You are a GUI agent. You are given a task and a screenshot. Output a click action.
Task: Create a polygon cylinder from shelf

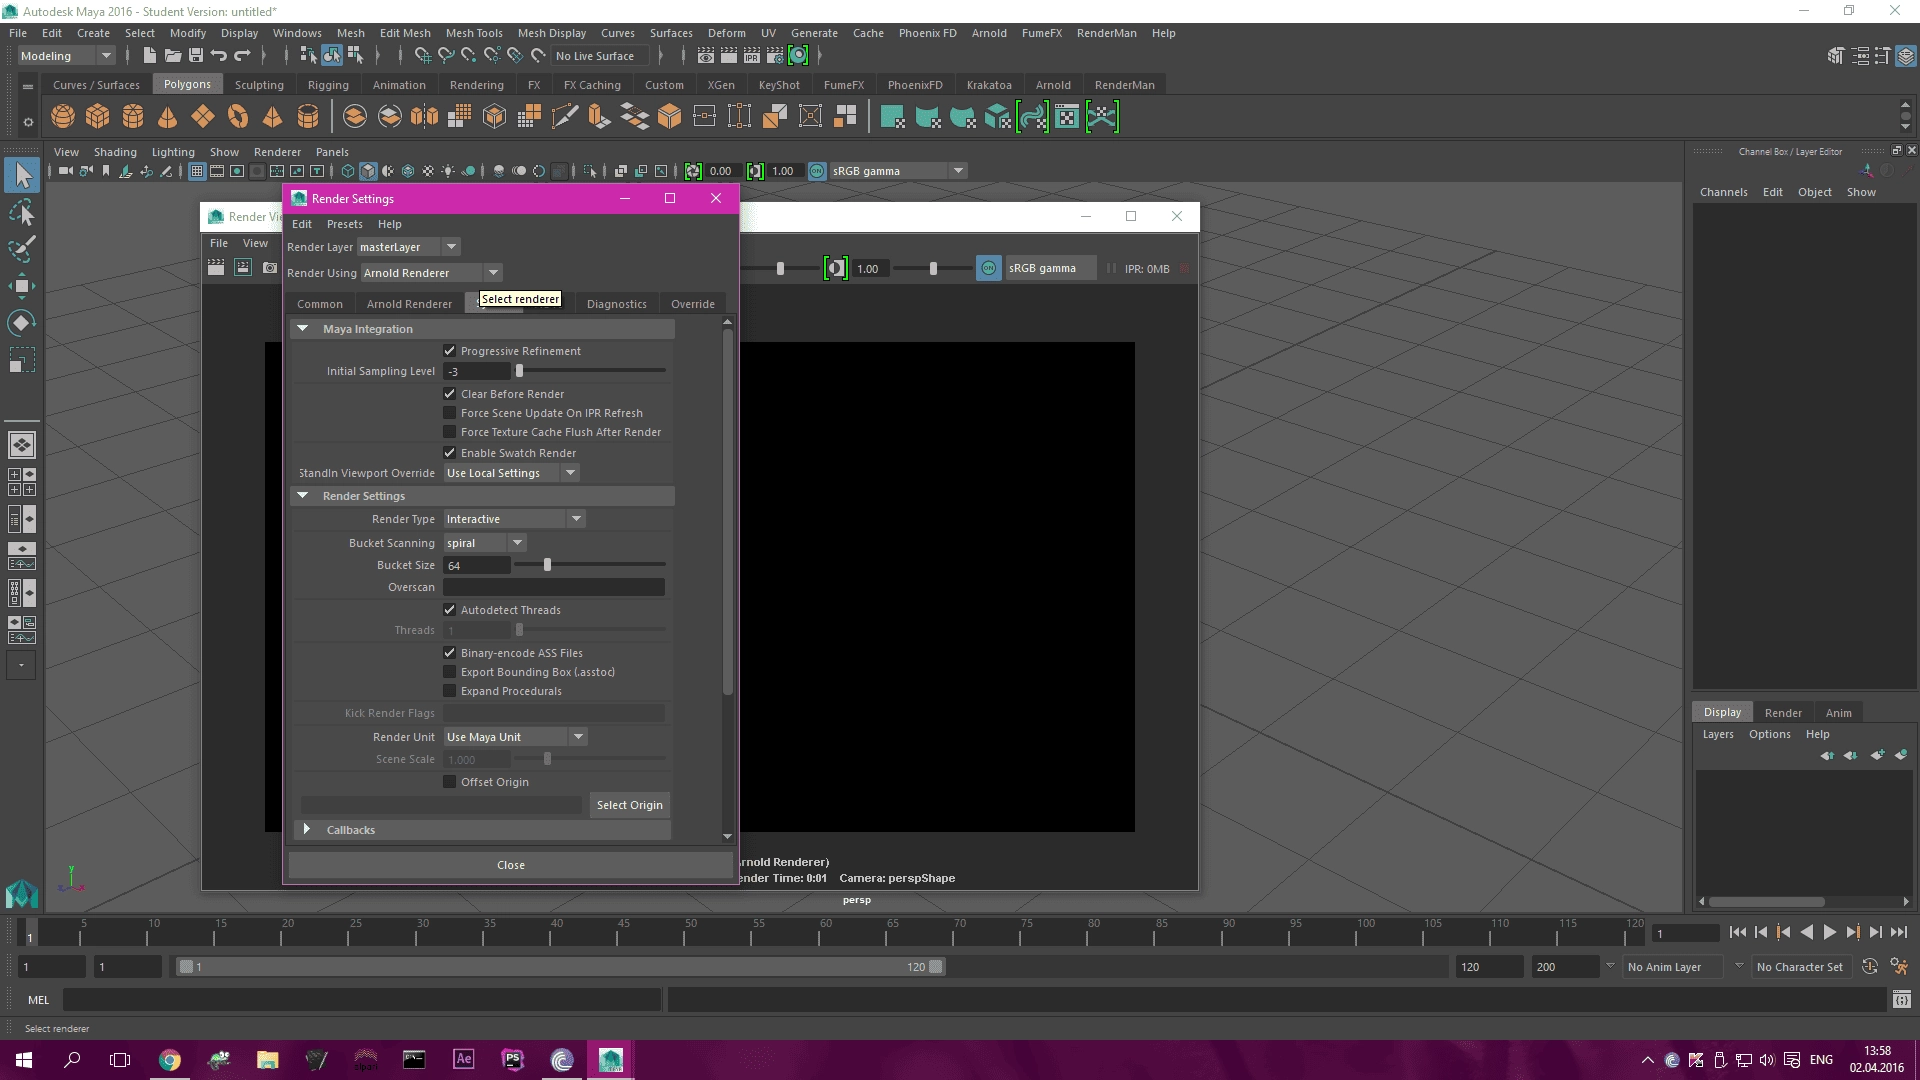click(x=133, y=117)
